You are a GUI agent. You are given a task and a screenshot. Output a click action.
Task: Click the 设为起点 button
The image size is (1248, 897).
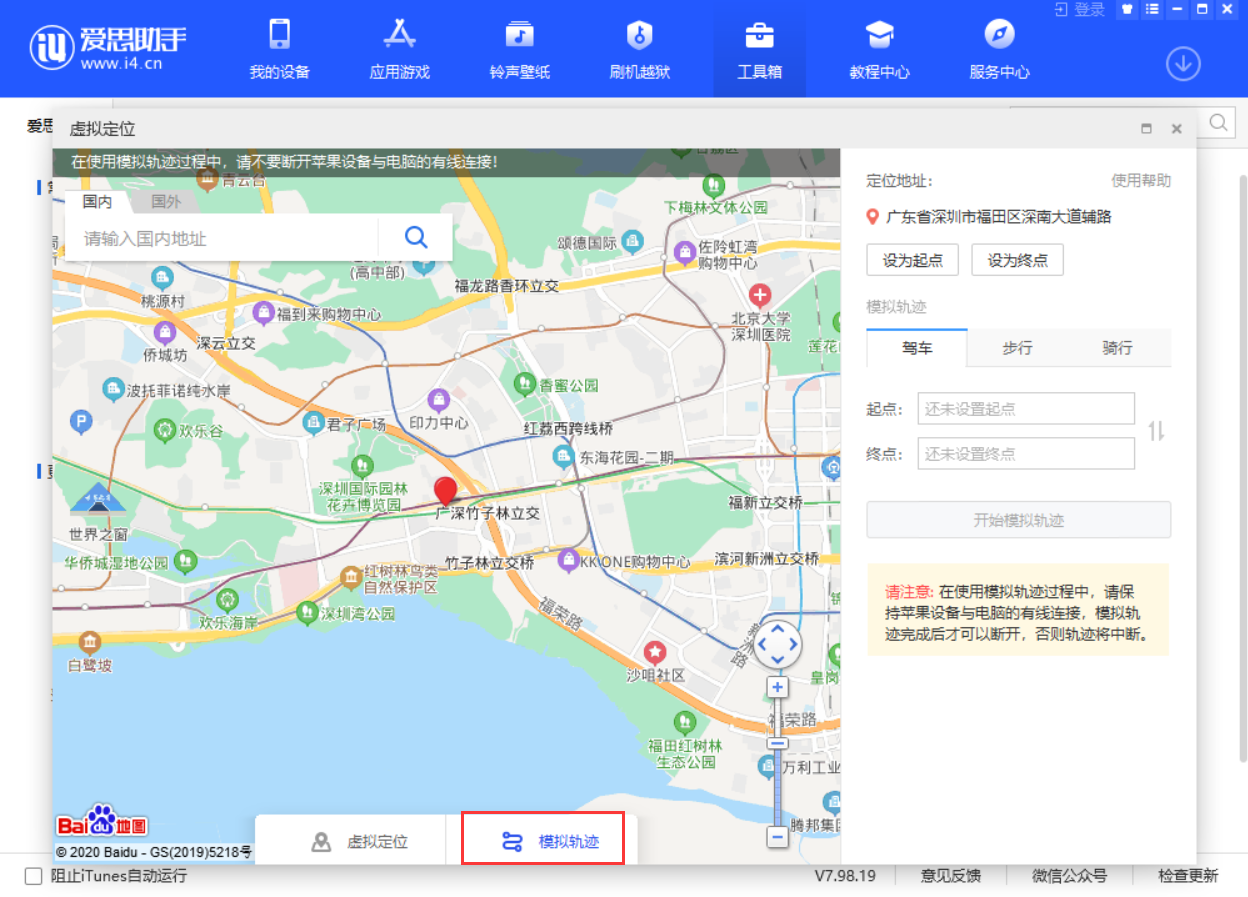(911, 259)
